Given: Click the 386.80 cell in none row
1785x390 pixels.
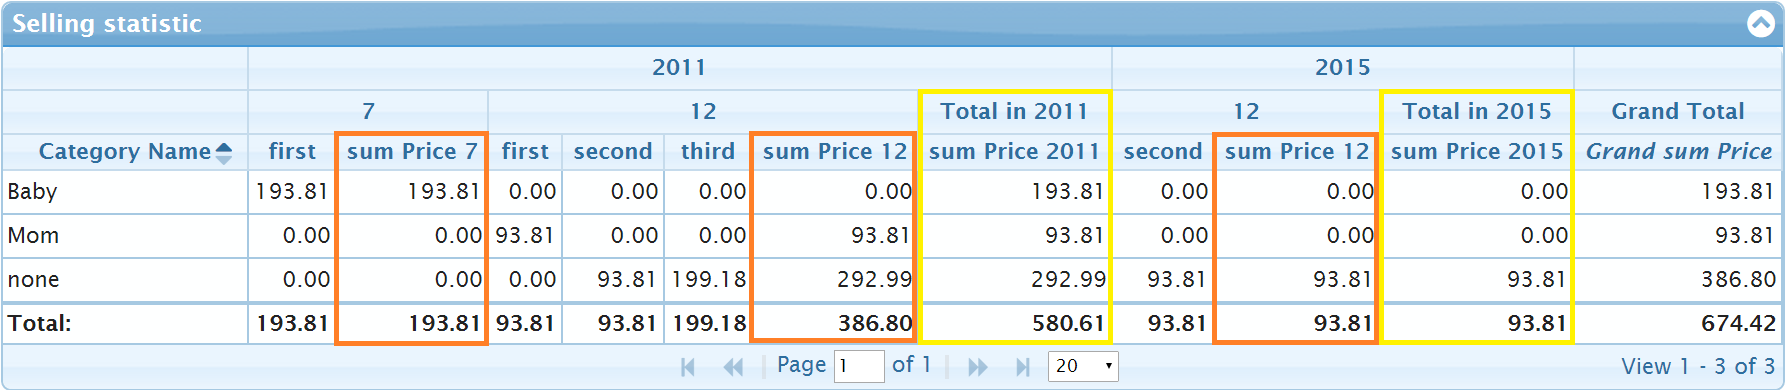Looking at the screenshot, I should point(1678,280).
